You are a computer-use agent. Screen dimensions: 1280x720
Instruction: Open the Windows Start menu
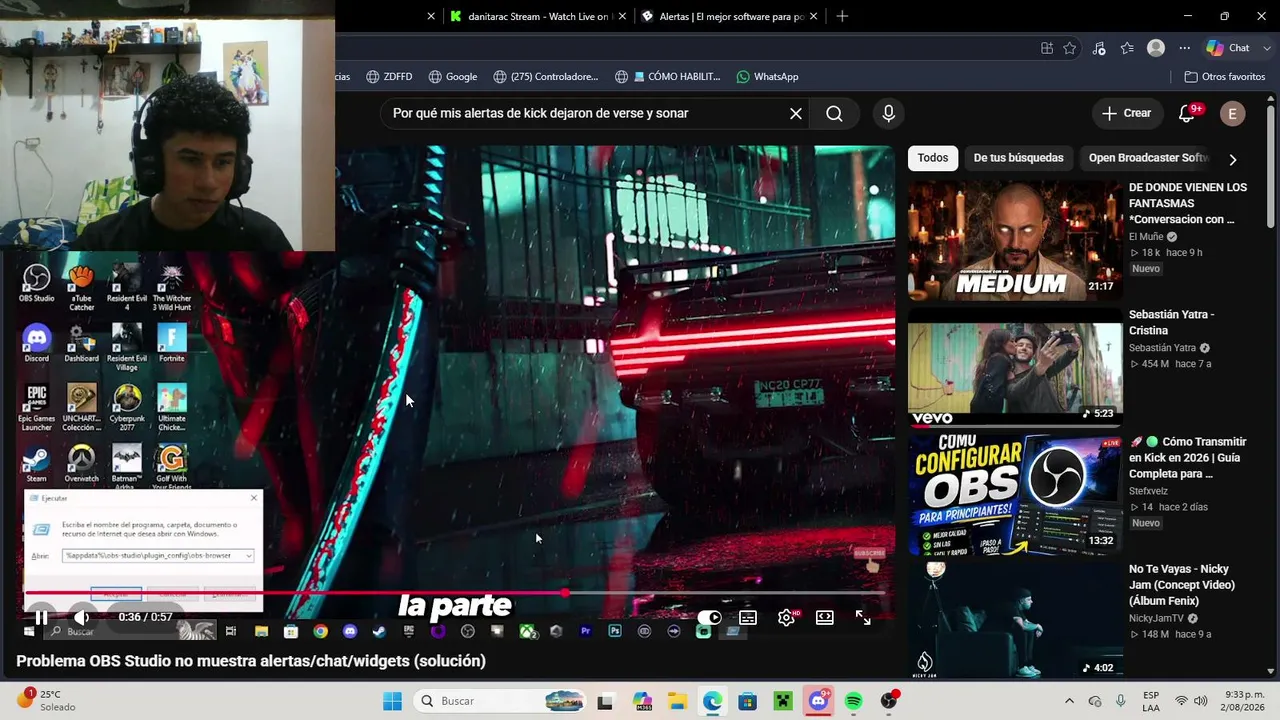(x=392, y=701)
